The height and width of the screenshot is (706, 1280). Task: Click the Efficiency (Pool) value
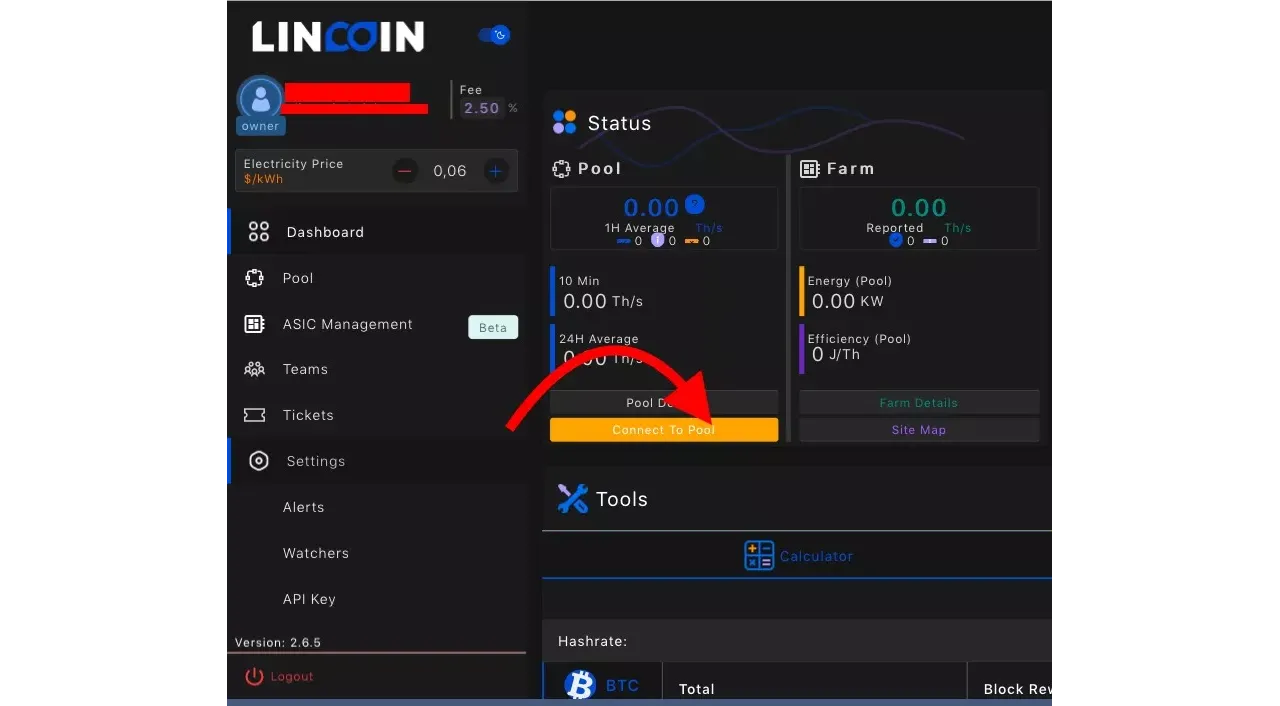pos(835,355)
